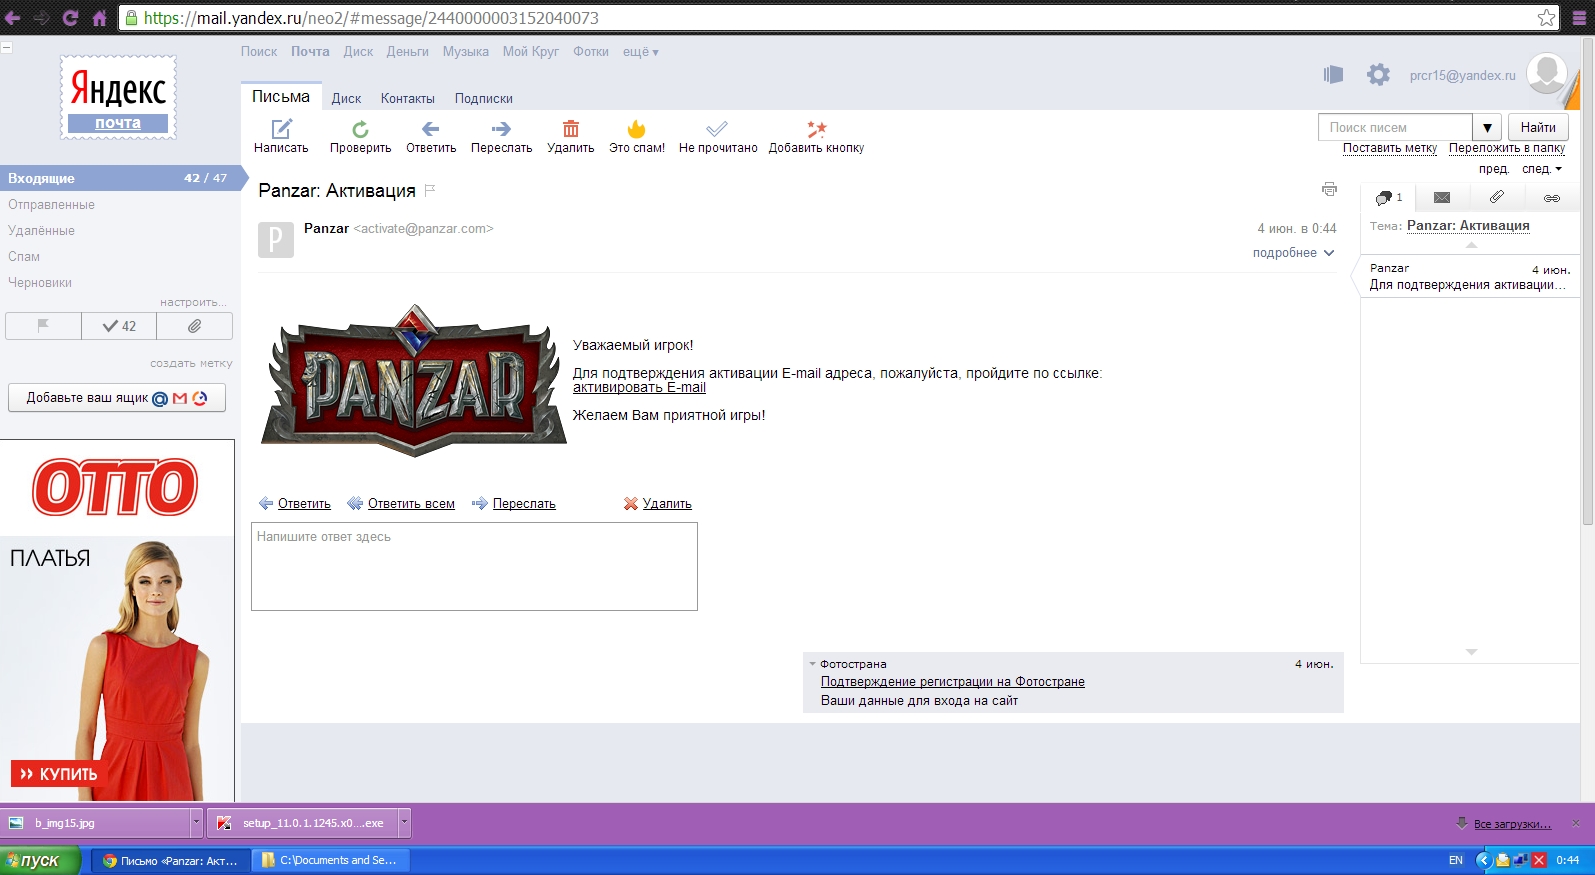Click активировать E-mail link

tap(639, 388)
